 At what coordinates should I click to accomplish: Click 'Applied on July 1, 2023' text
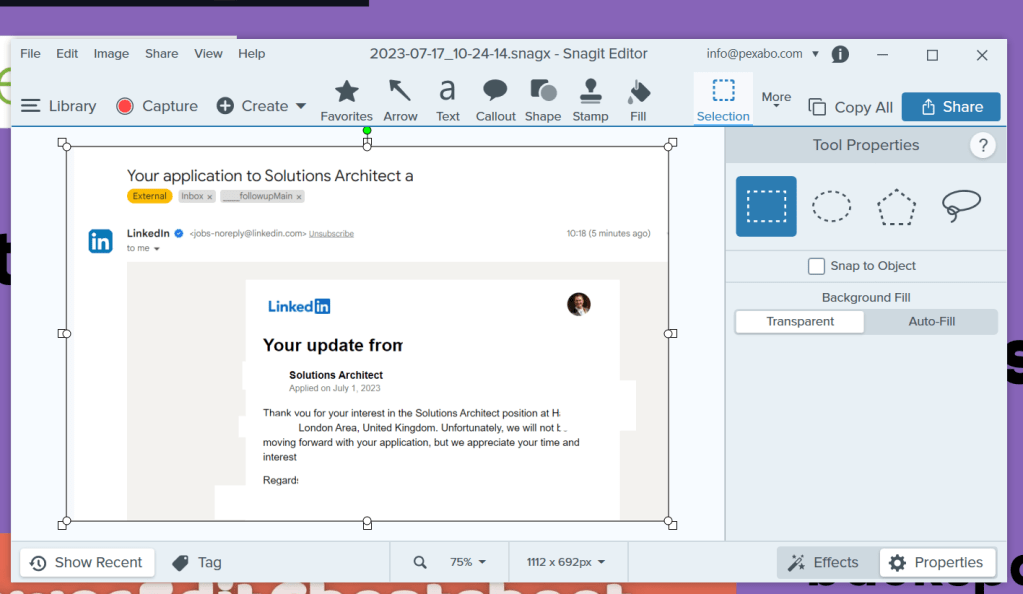point(335,388)
